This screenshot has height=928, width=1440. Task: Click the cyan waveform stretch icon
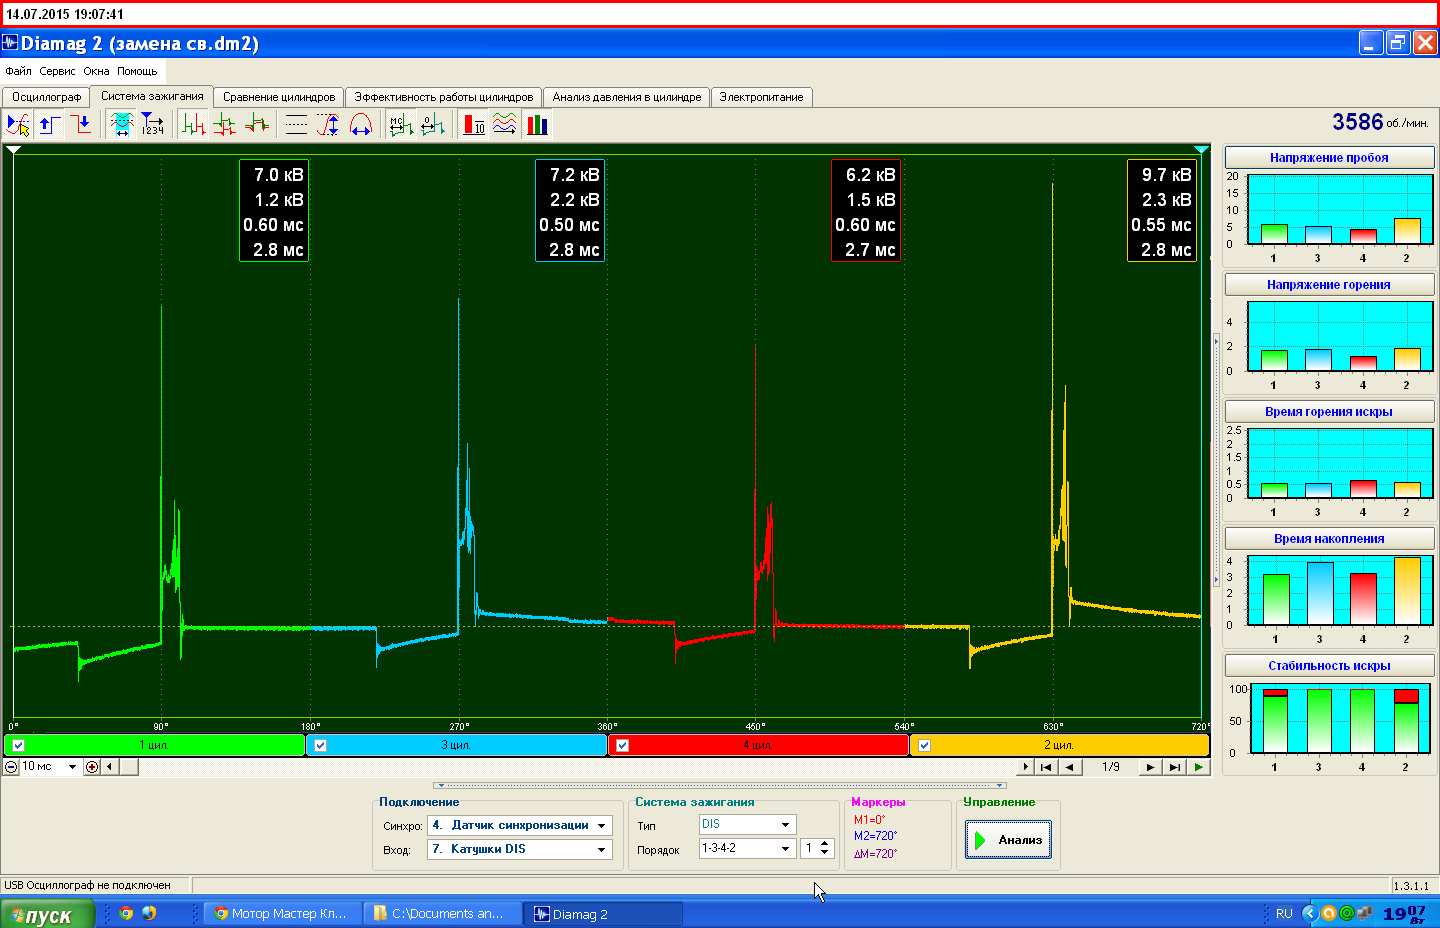122,124
